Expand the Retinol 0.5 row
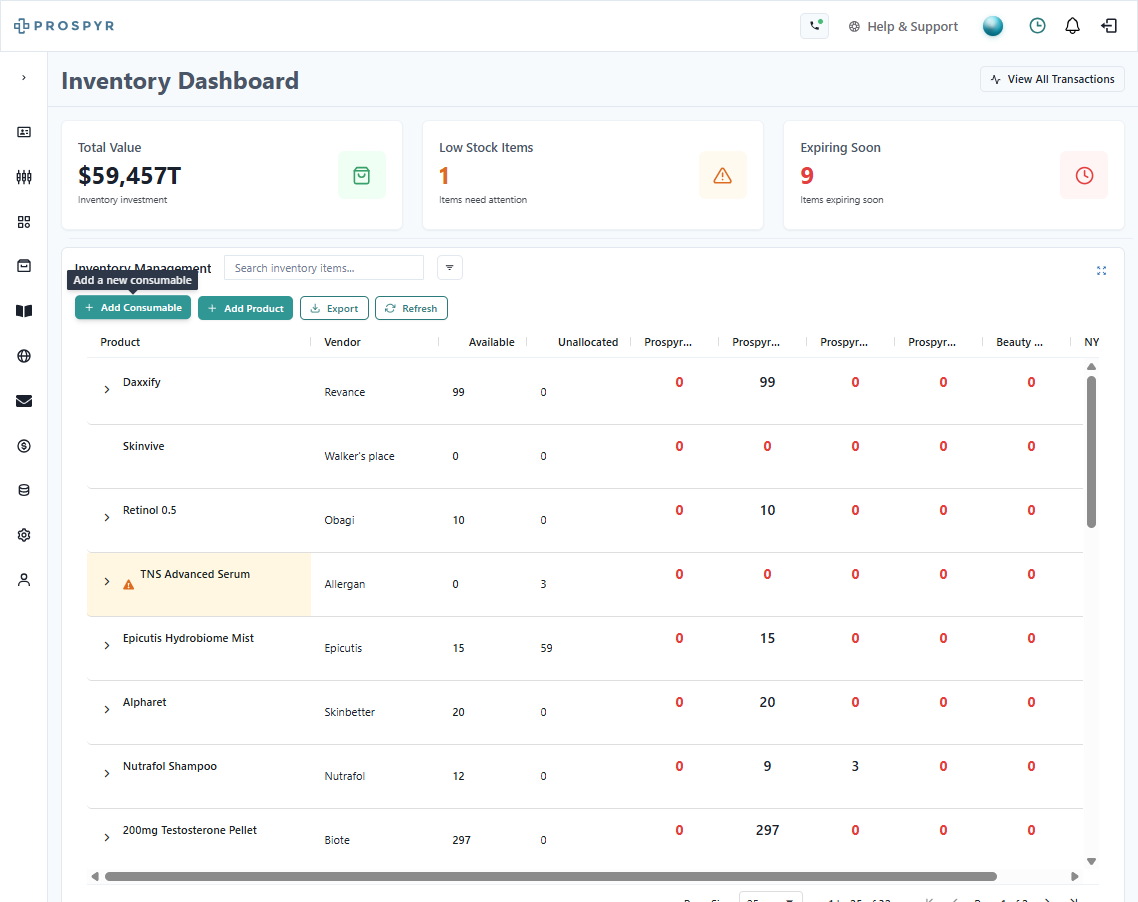 pos(107,517)
